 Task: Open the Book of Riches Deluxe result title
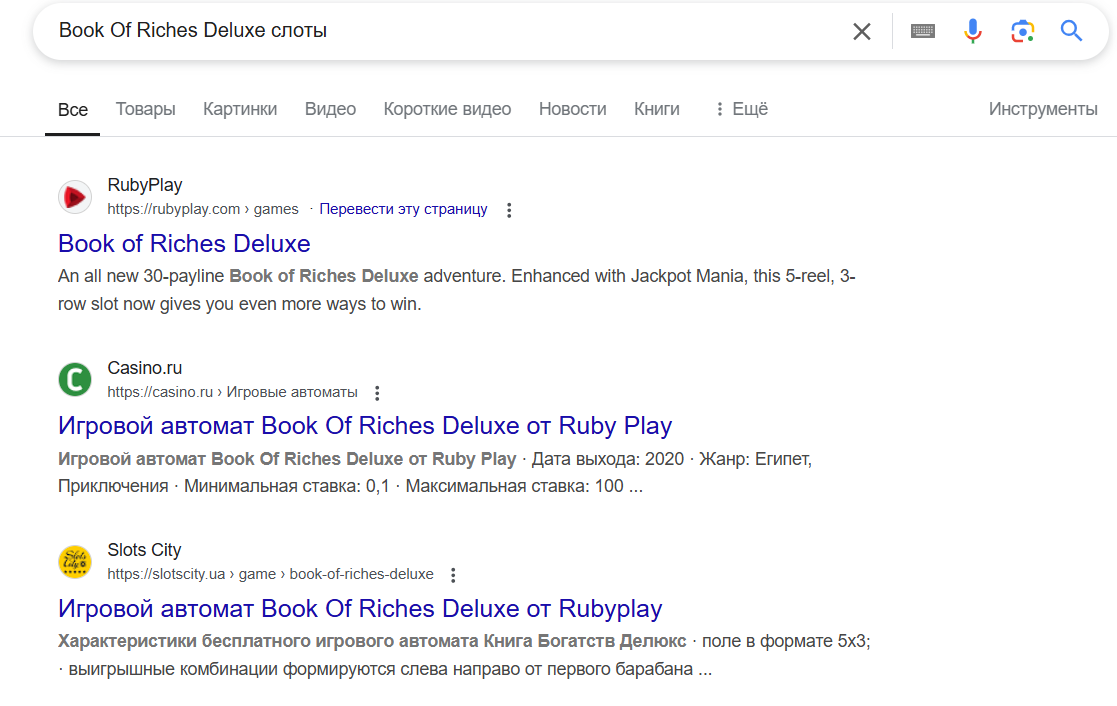pyautogui.click(x=185, y=244)
